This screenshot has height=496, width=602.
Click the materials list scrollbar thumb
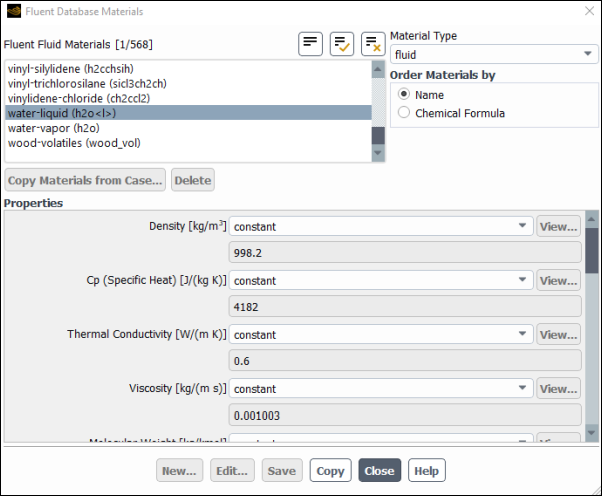pyautogui.click(x=378, y=136)
